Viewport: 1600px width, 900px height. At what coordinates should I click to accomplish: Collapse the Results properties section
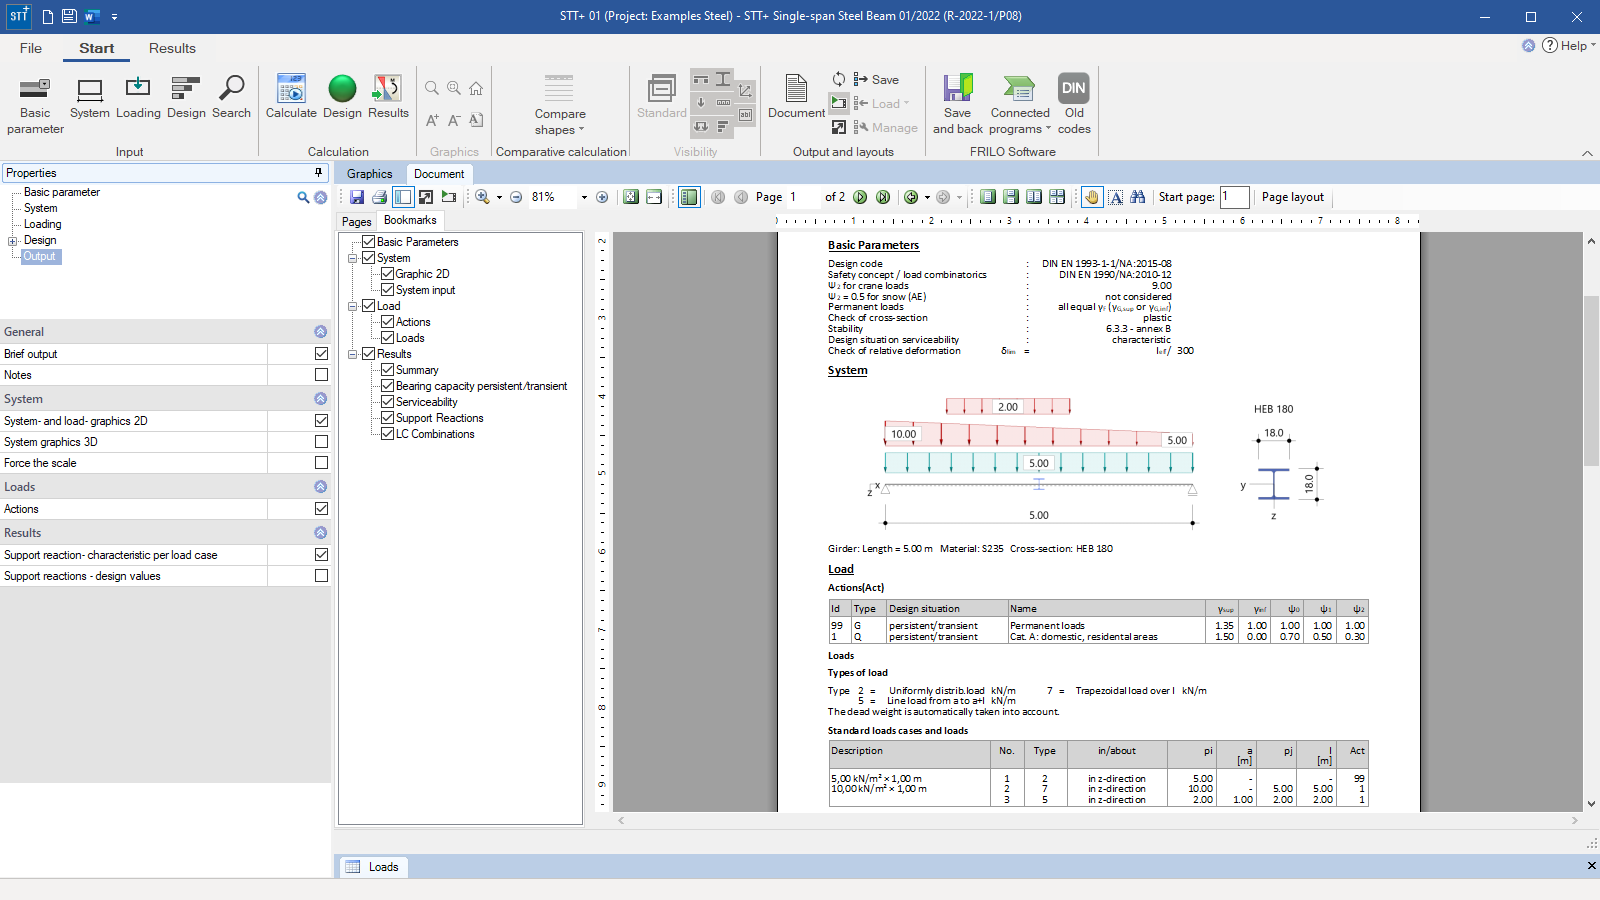pos(320,532)
